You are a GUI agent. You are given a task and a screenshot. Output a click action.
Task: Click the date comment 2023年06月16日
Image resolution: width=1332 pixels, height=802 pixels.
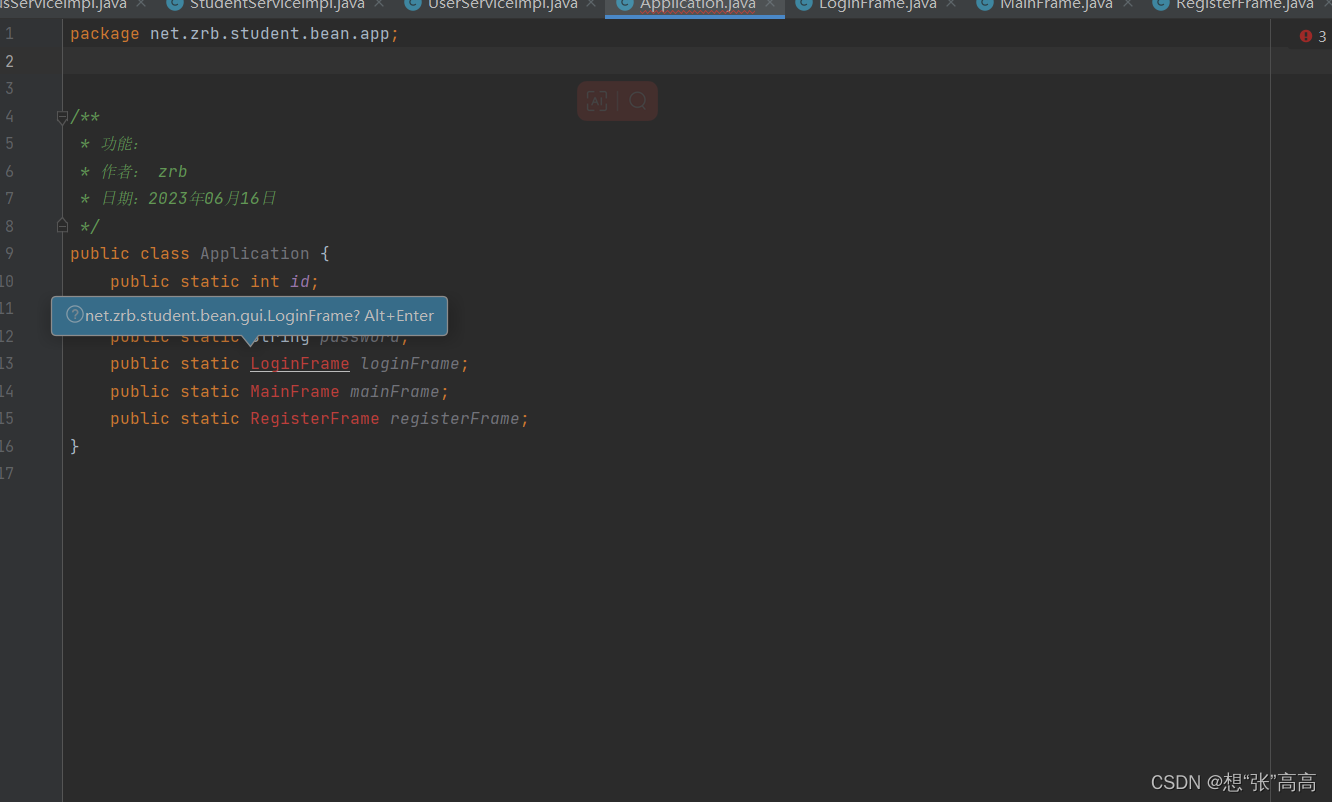pyautogui.click(x=212, y=199)
